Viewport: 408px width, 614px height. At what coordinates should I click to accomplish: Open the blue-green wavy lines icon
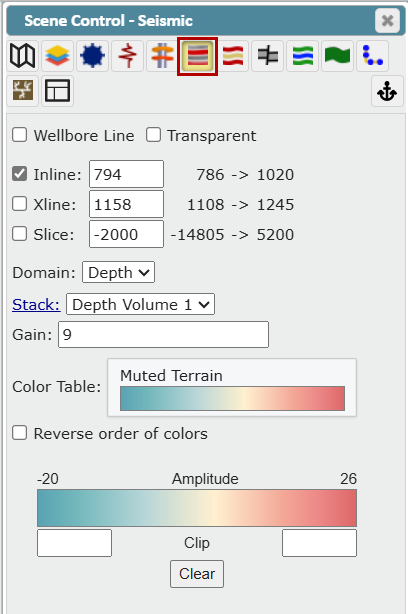(x=303, y=56)
